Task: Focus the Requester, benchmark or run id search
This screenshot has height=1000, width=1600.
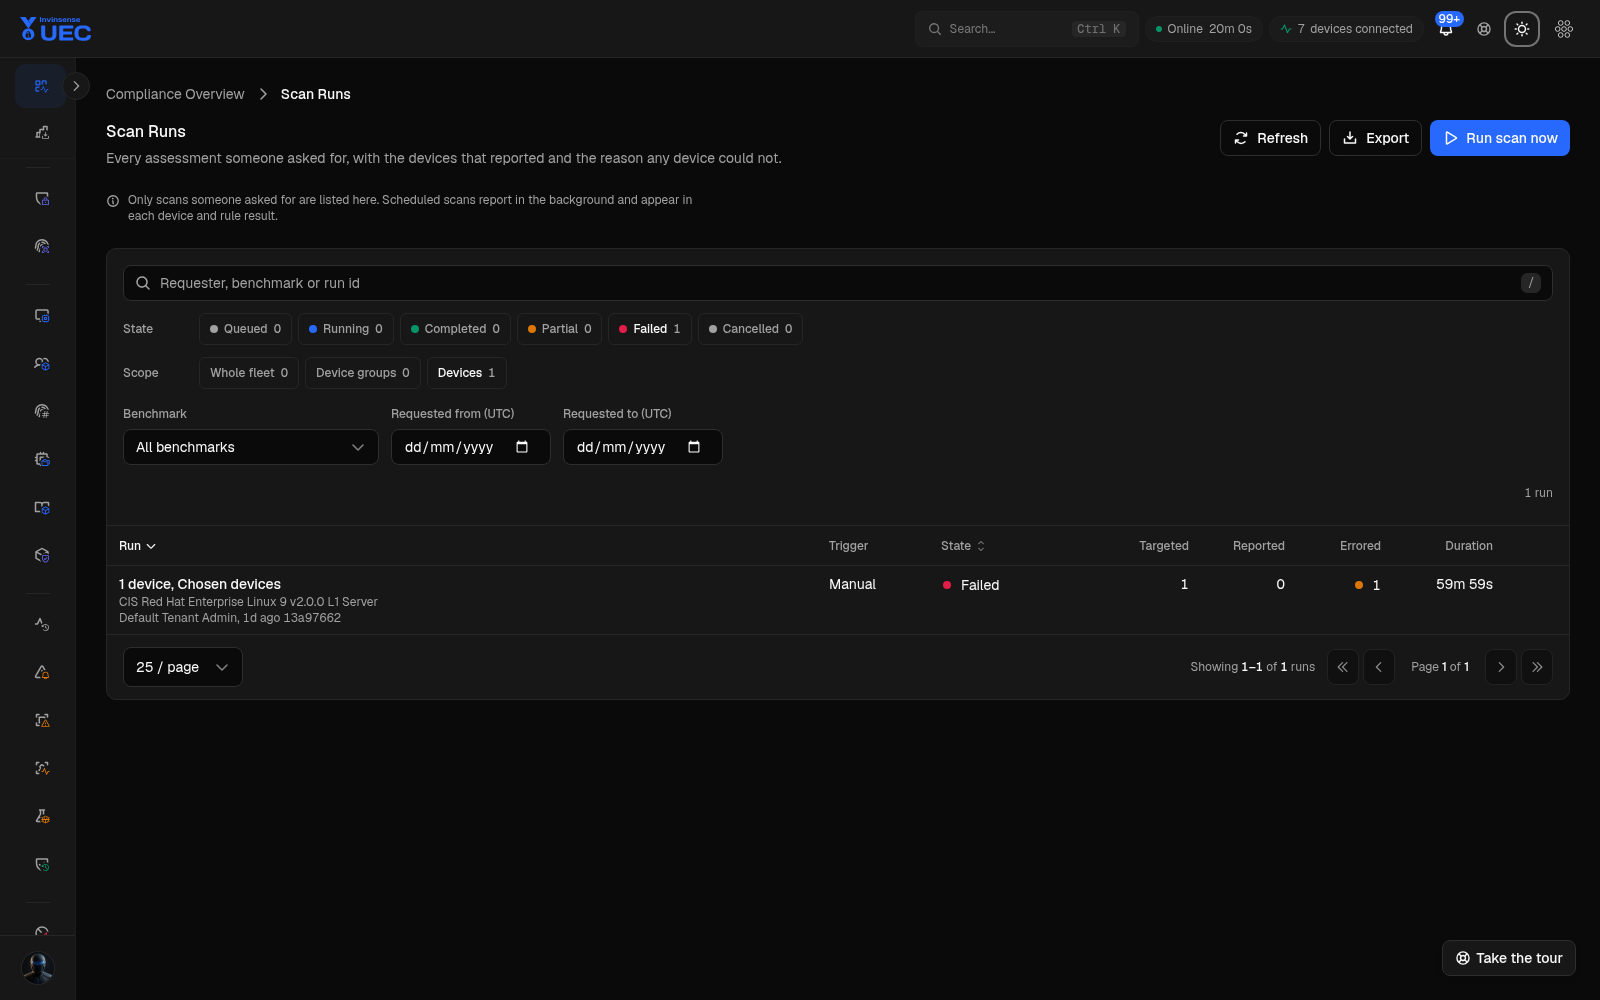Action: (x=838, y=283)
